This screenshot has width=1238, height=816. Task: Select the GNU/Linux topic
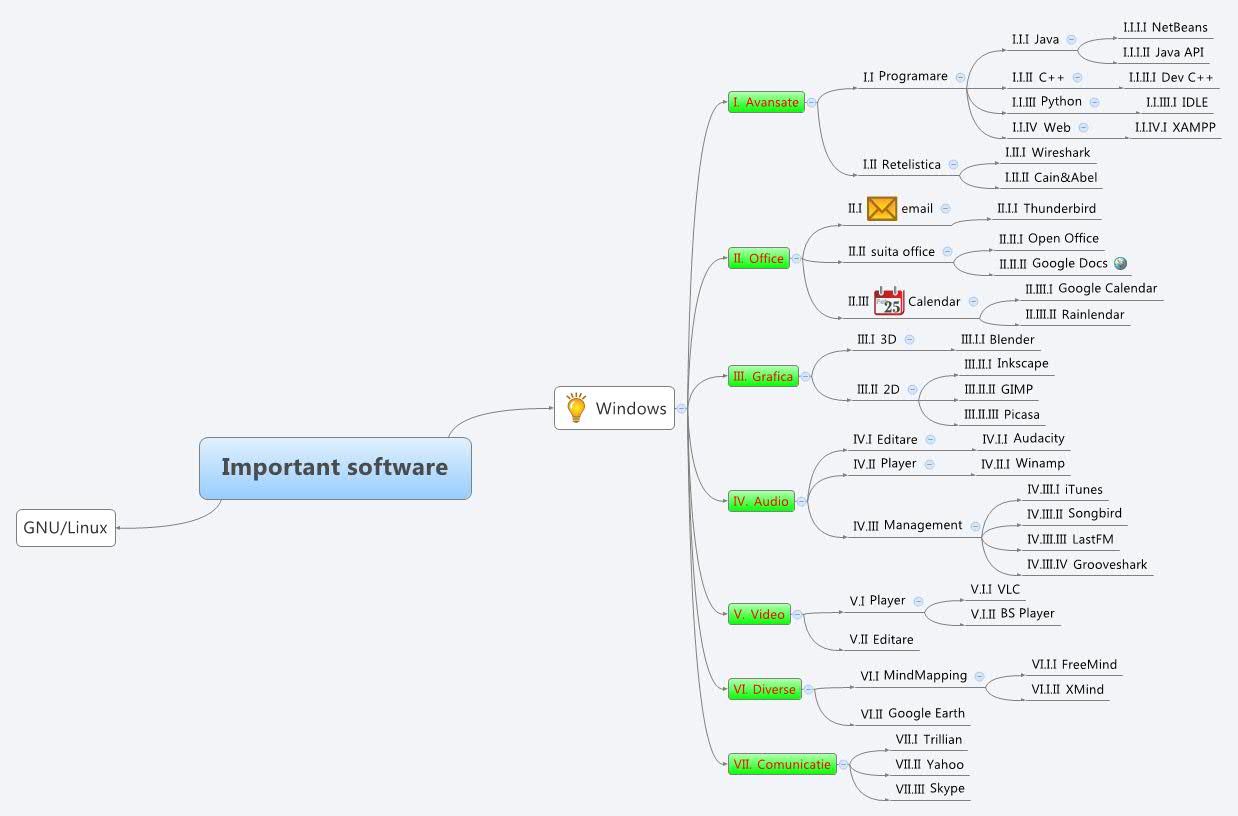click(66, 528)
